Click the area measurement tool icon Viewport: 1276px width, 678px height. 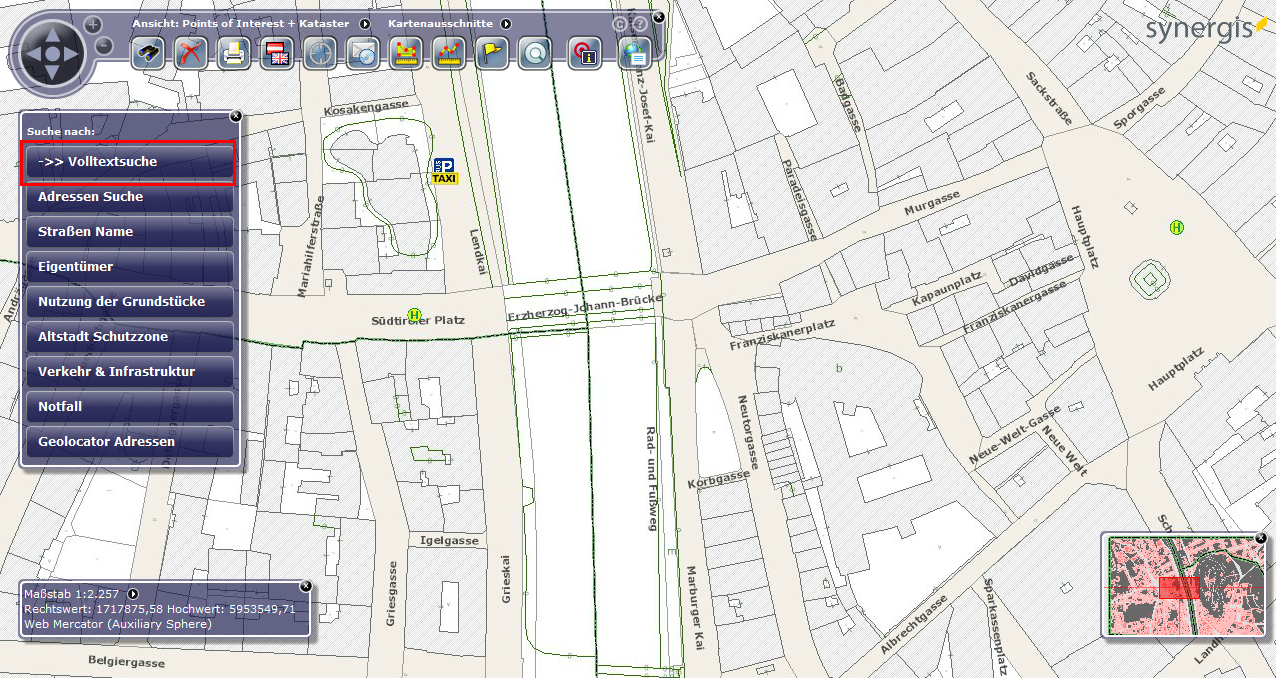(x=405, y=53)
